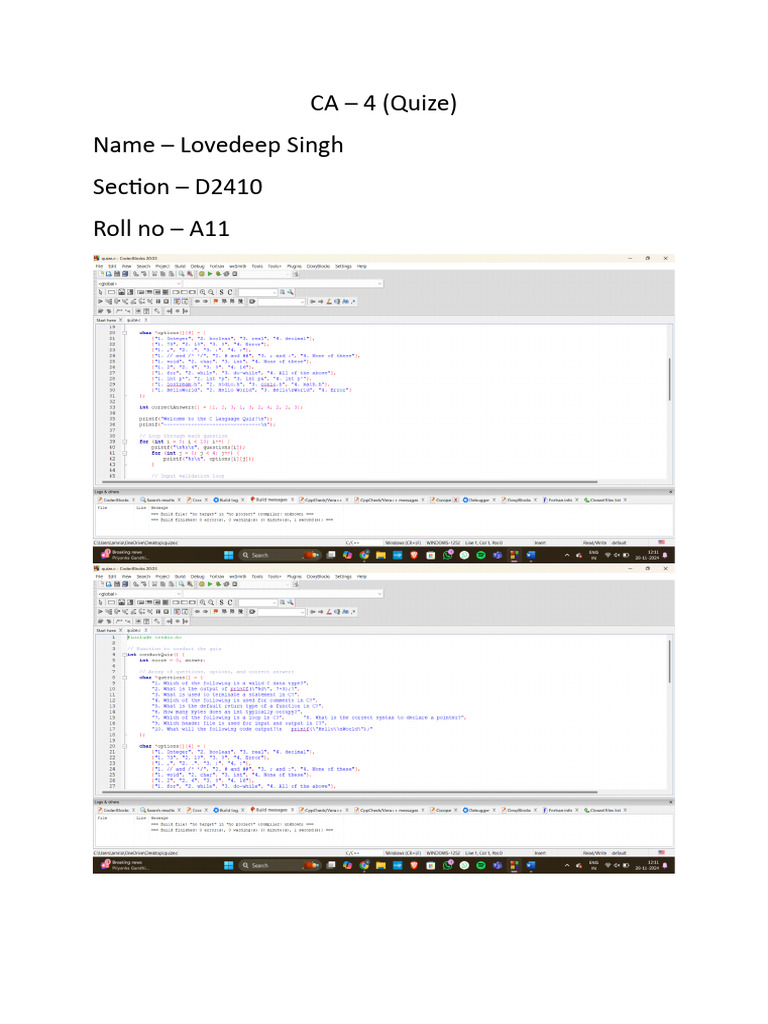
Task: Open wide function dropdown right of <global>, upper window
Action: click(283, 283)
